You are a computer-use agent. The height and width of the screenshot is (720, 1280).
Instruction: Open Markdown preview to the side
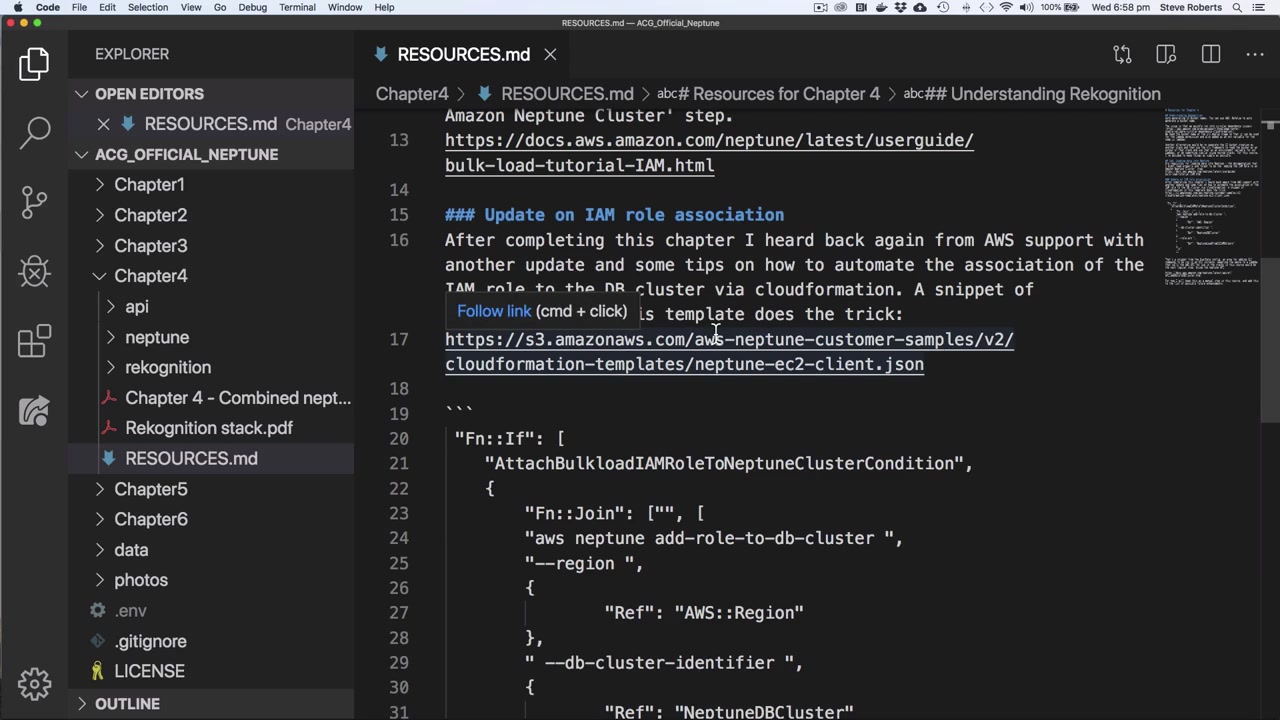point(1166,54)
